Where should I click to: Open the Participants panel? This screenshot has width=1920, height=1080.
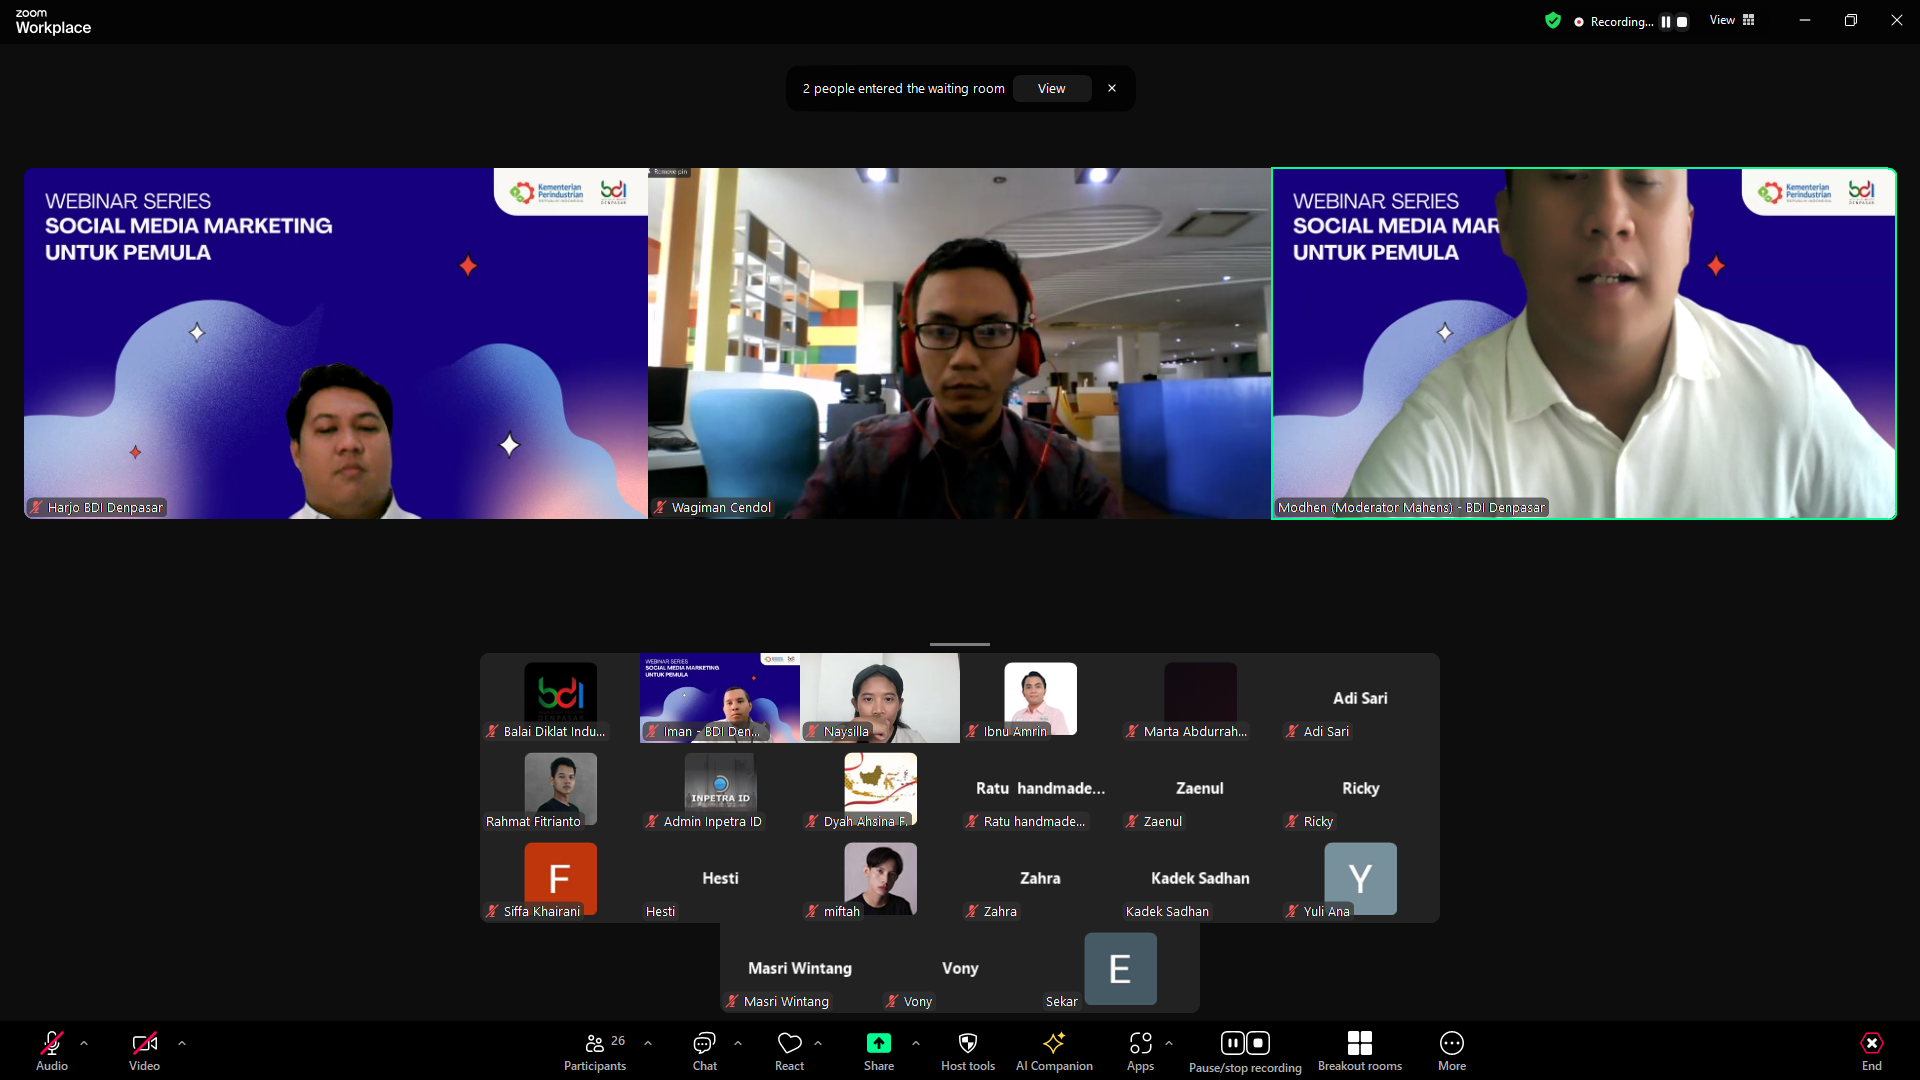click(x=596, y=1050)
